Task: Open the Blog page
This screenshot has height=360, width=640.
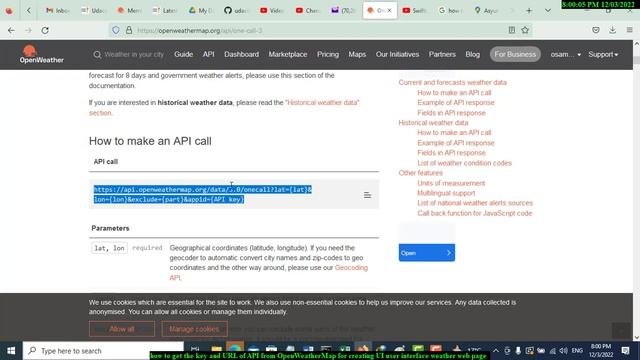Action: point(473,54)
